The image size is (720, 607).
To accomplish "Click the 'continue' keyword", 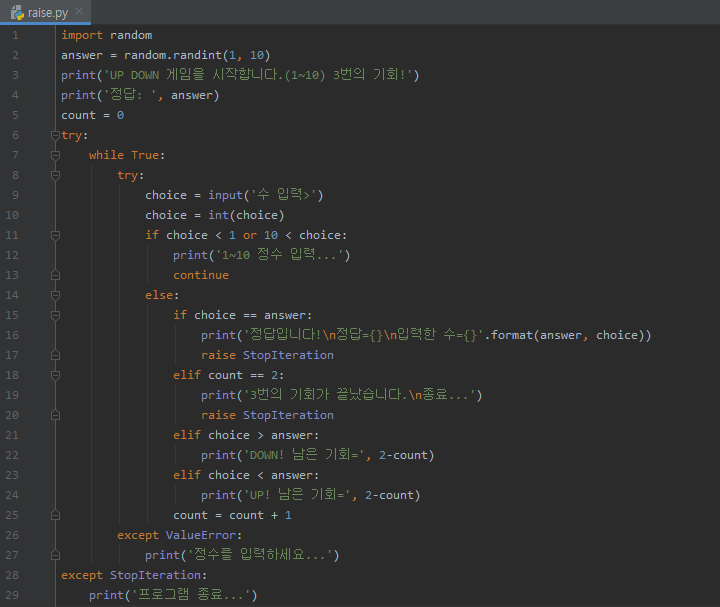I will pos(201,275).
